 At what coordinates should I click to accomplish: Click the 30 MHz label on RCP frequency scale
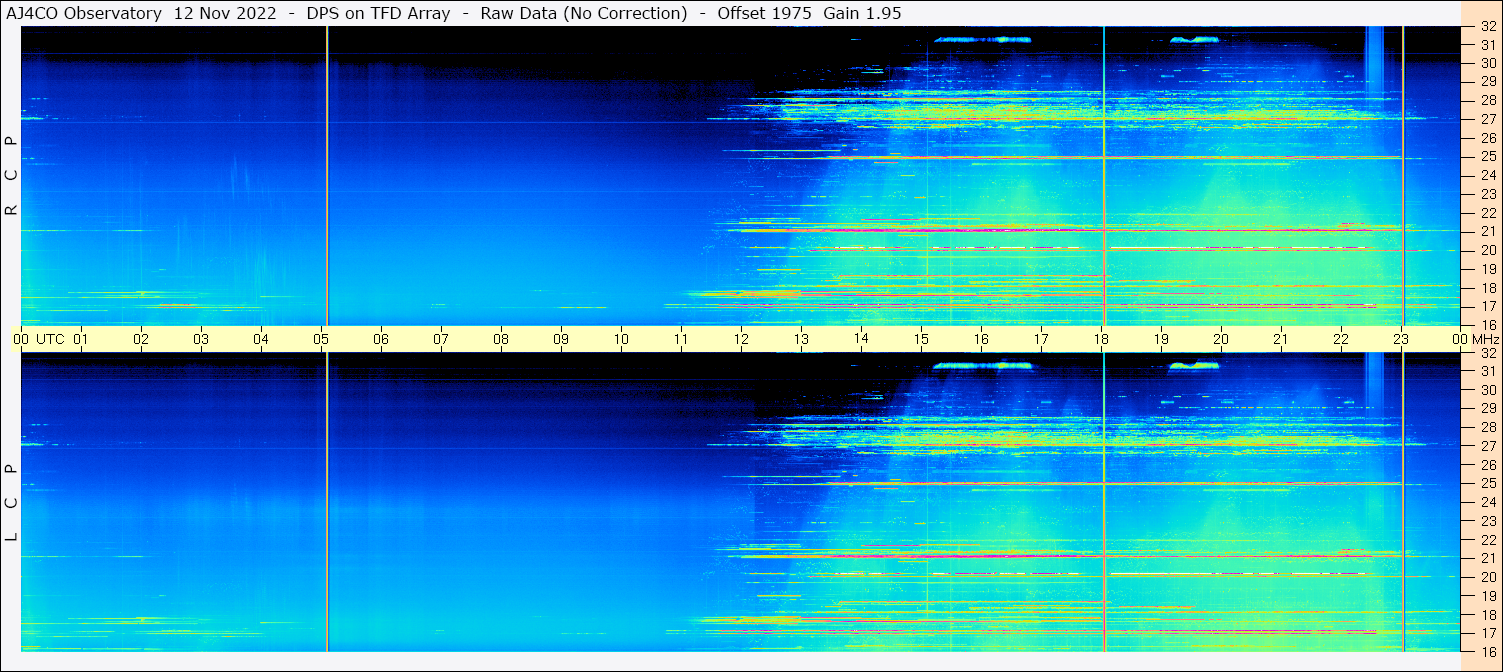(1488, 63)
